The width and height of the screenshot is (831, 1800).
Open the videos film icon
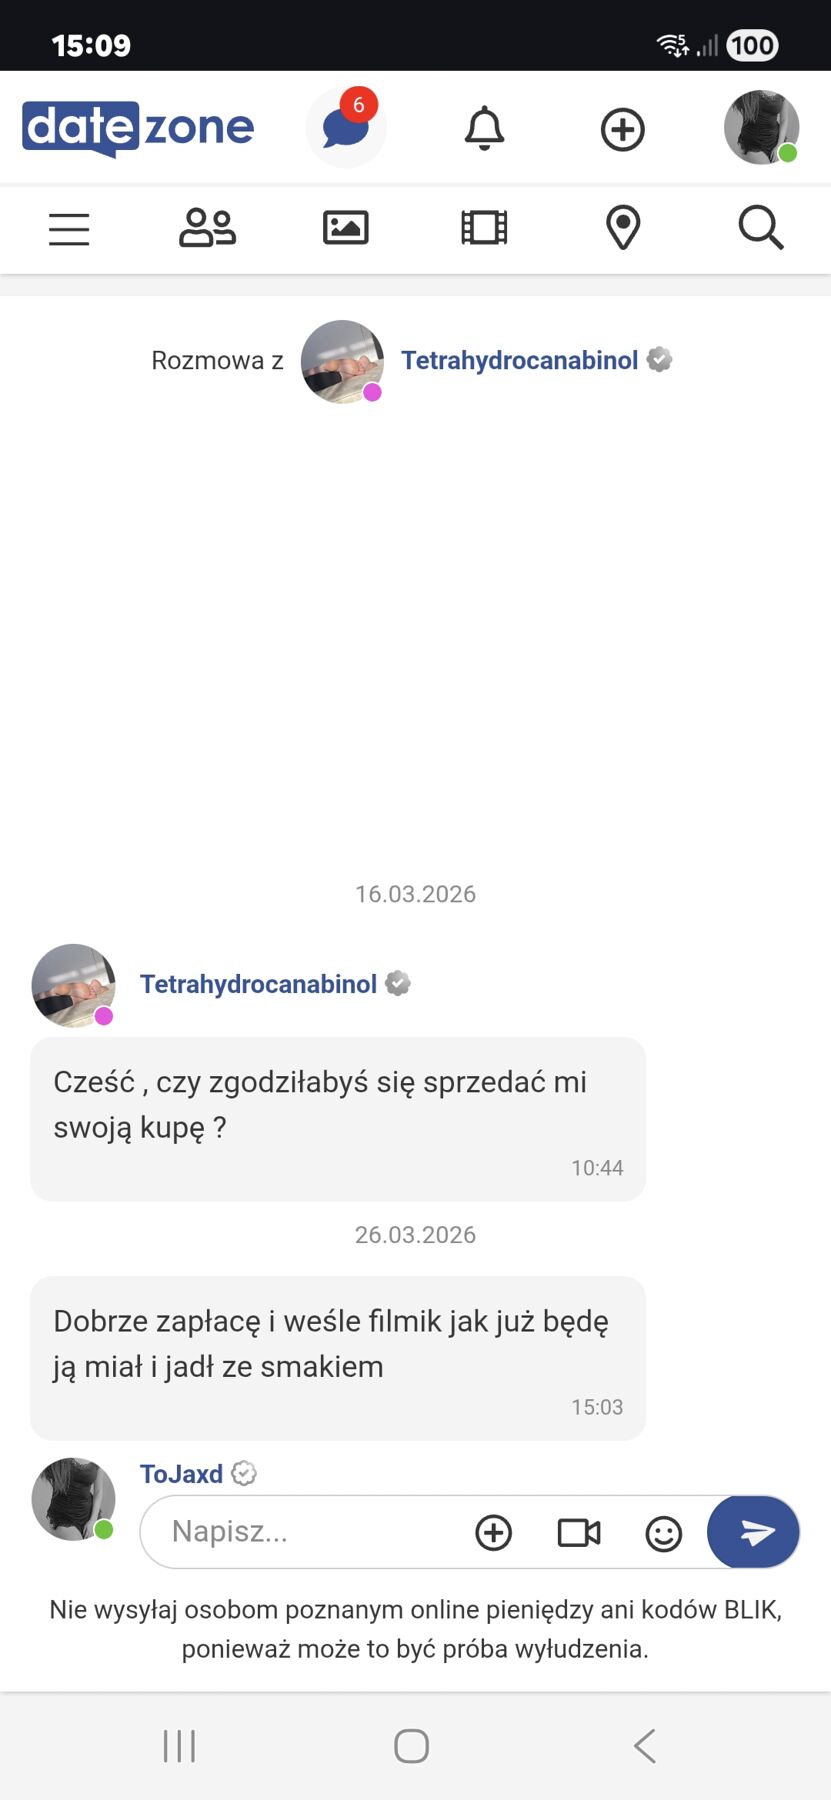[x=484, y=228]
